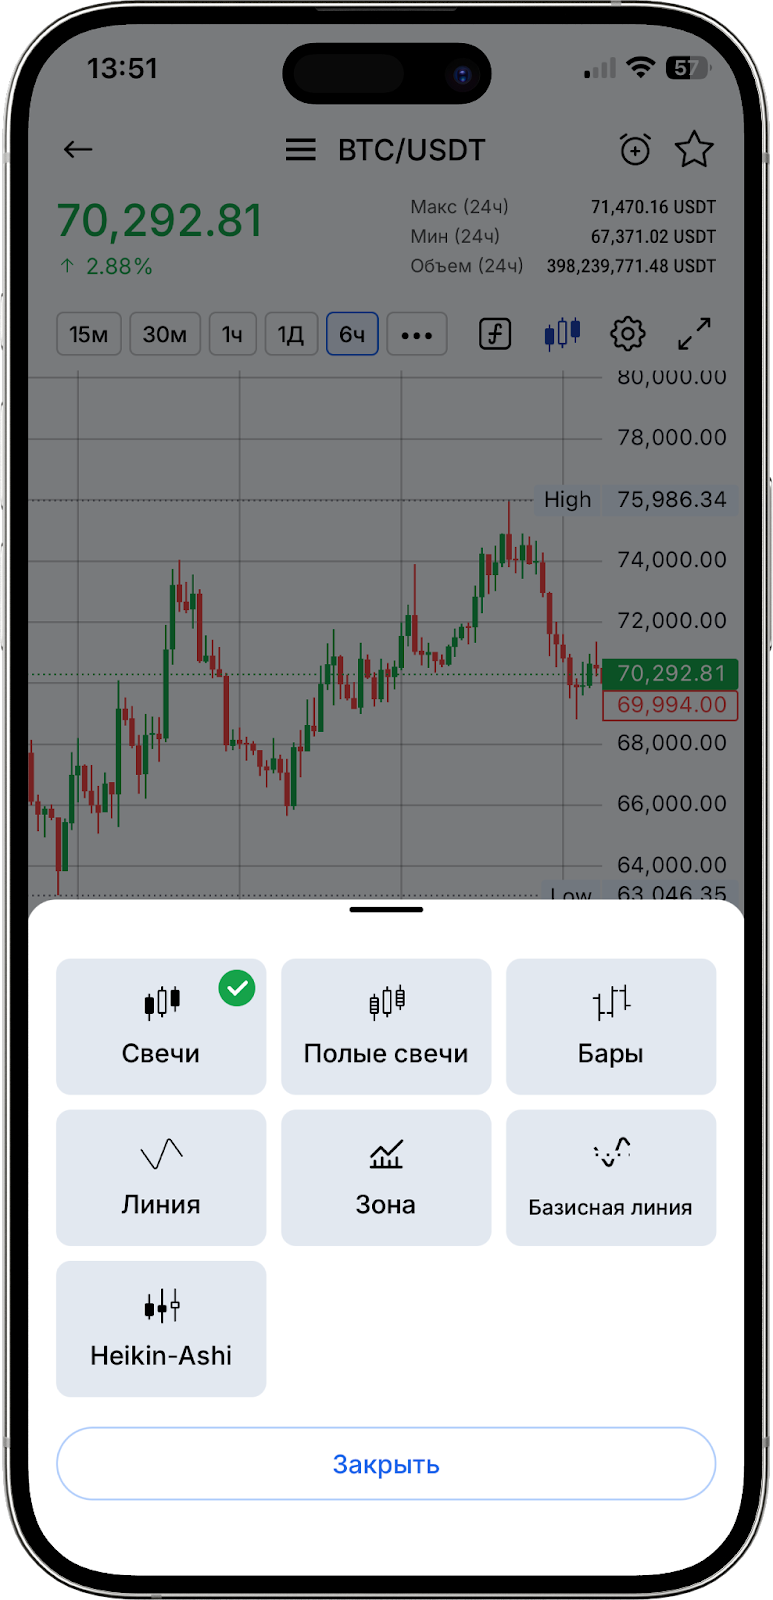This screenshot has height=1600, width=773.
Task: Switch to the 15м timeframe
Action: (x=89, y=334)
